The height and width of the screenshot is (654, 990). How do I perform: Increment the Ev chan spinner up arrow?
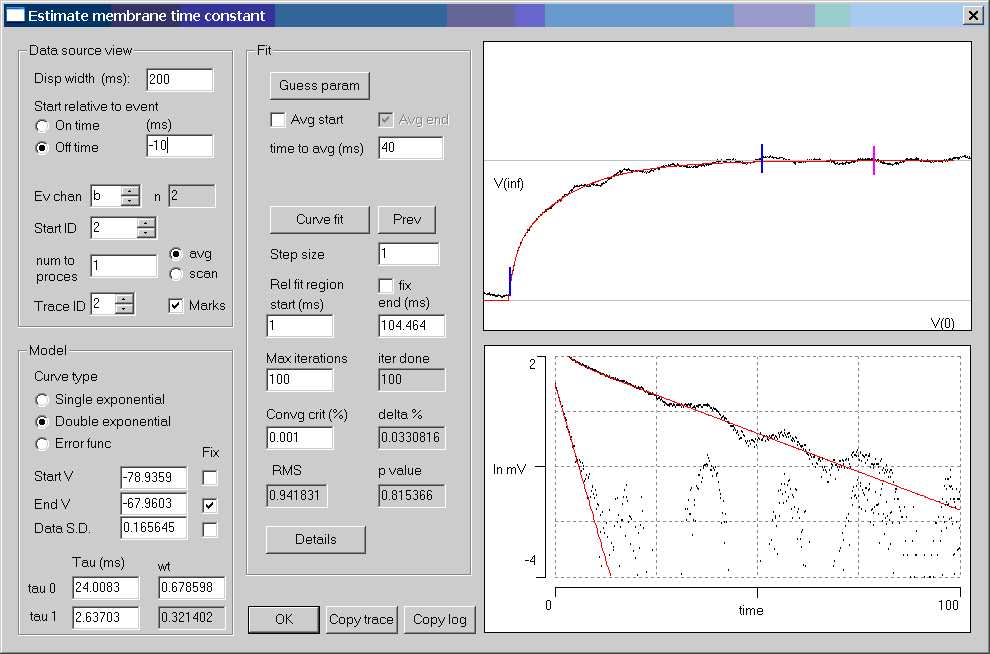130,192
